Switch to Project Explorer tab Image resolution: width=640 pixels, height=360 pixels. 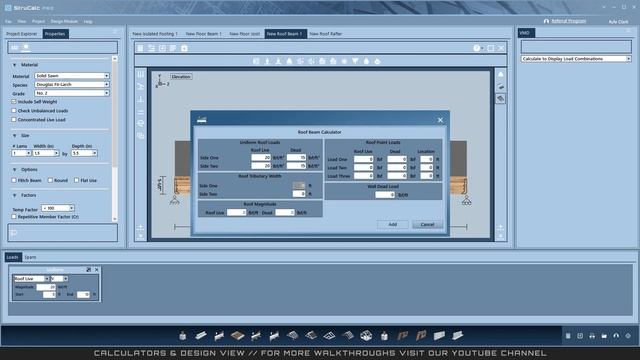tap(22, 34)
